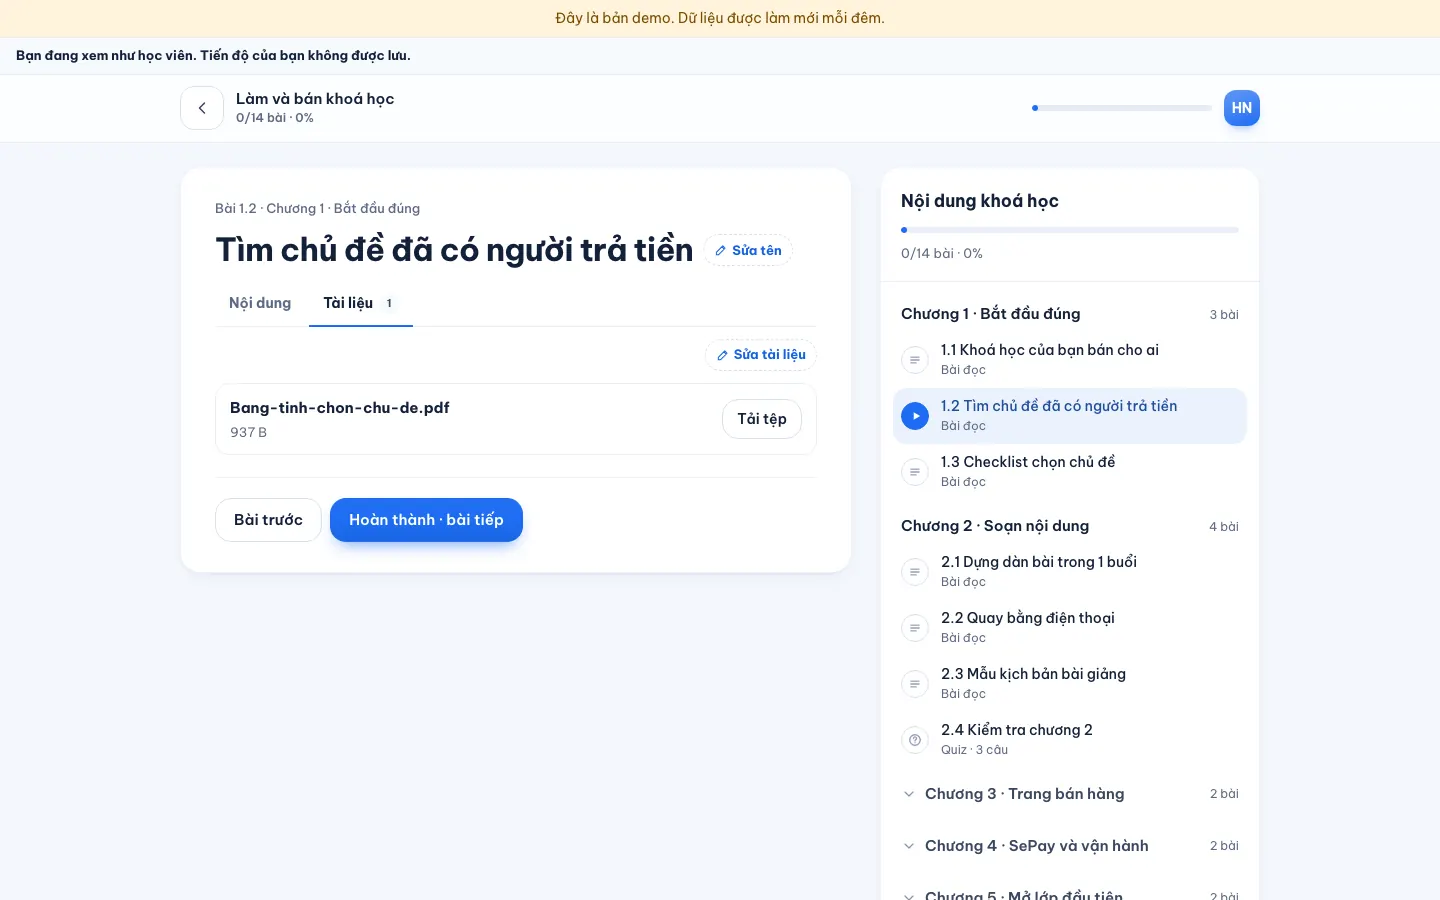Download file with Tải tệp button
Image resolution: width=1440 pixels, height=900 pixels.
point(762,419)
